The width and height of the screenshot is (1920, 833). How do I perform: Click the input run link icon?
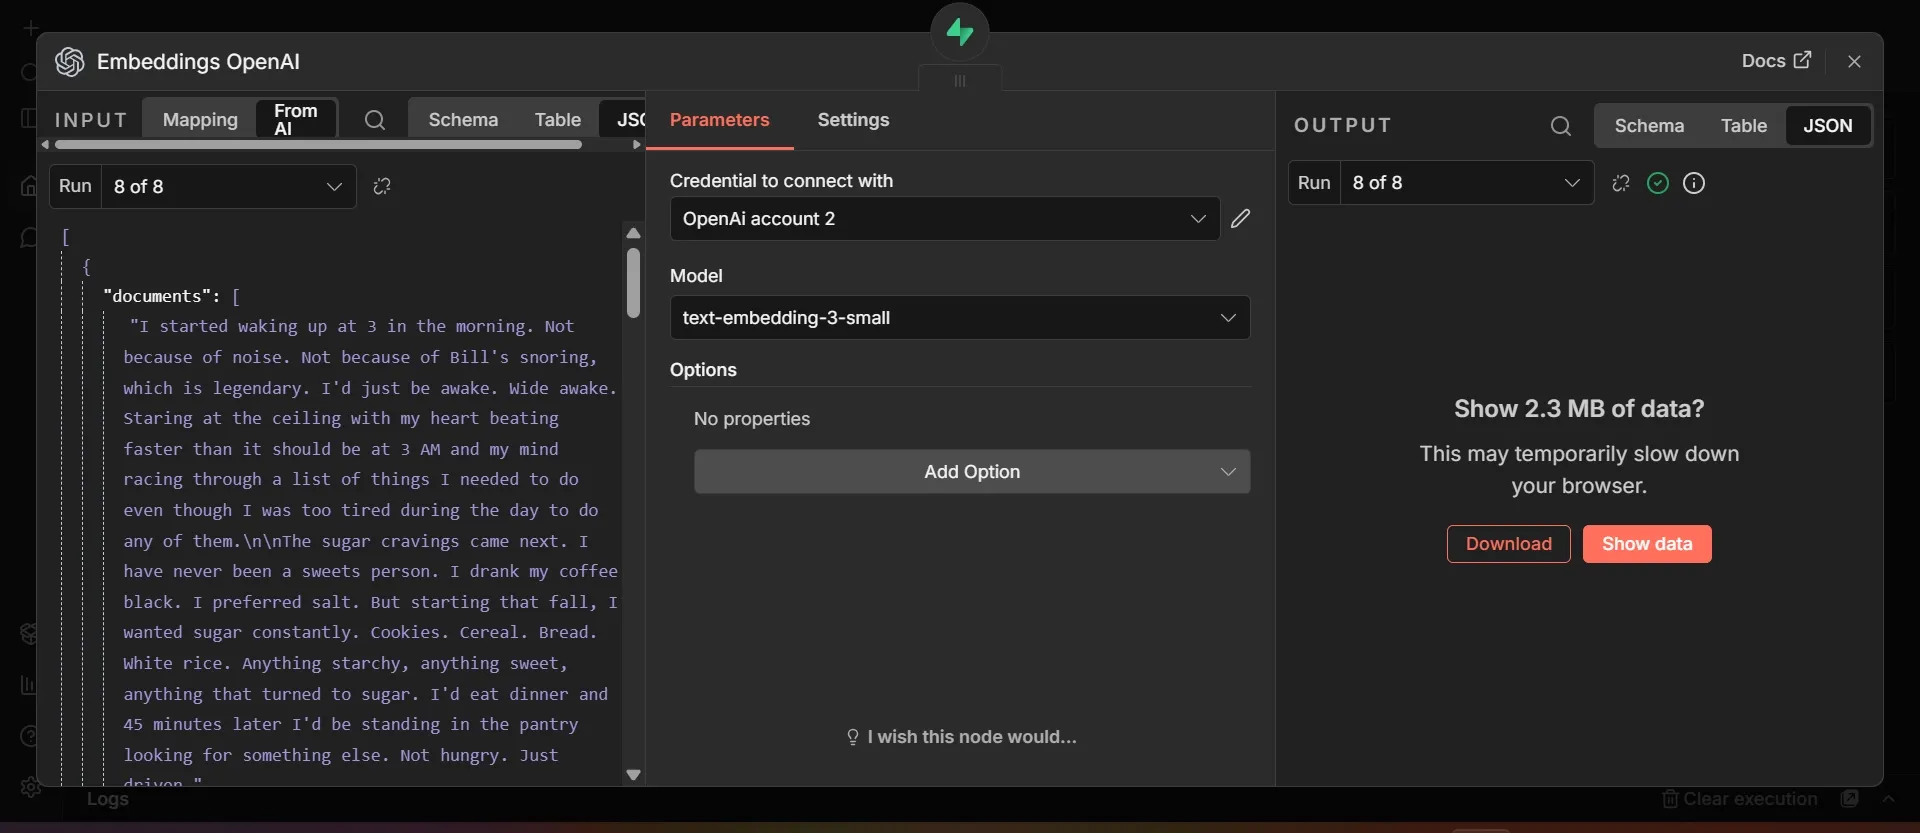[x=381, y=186]
